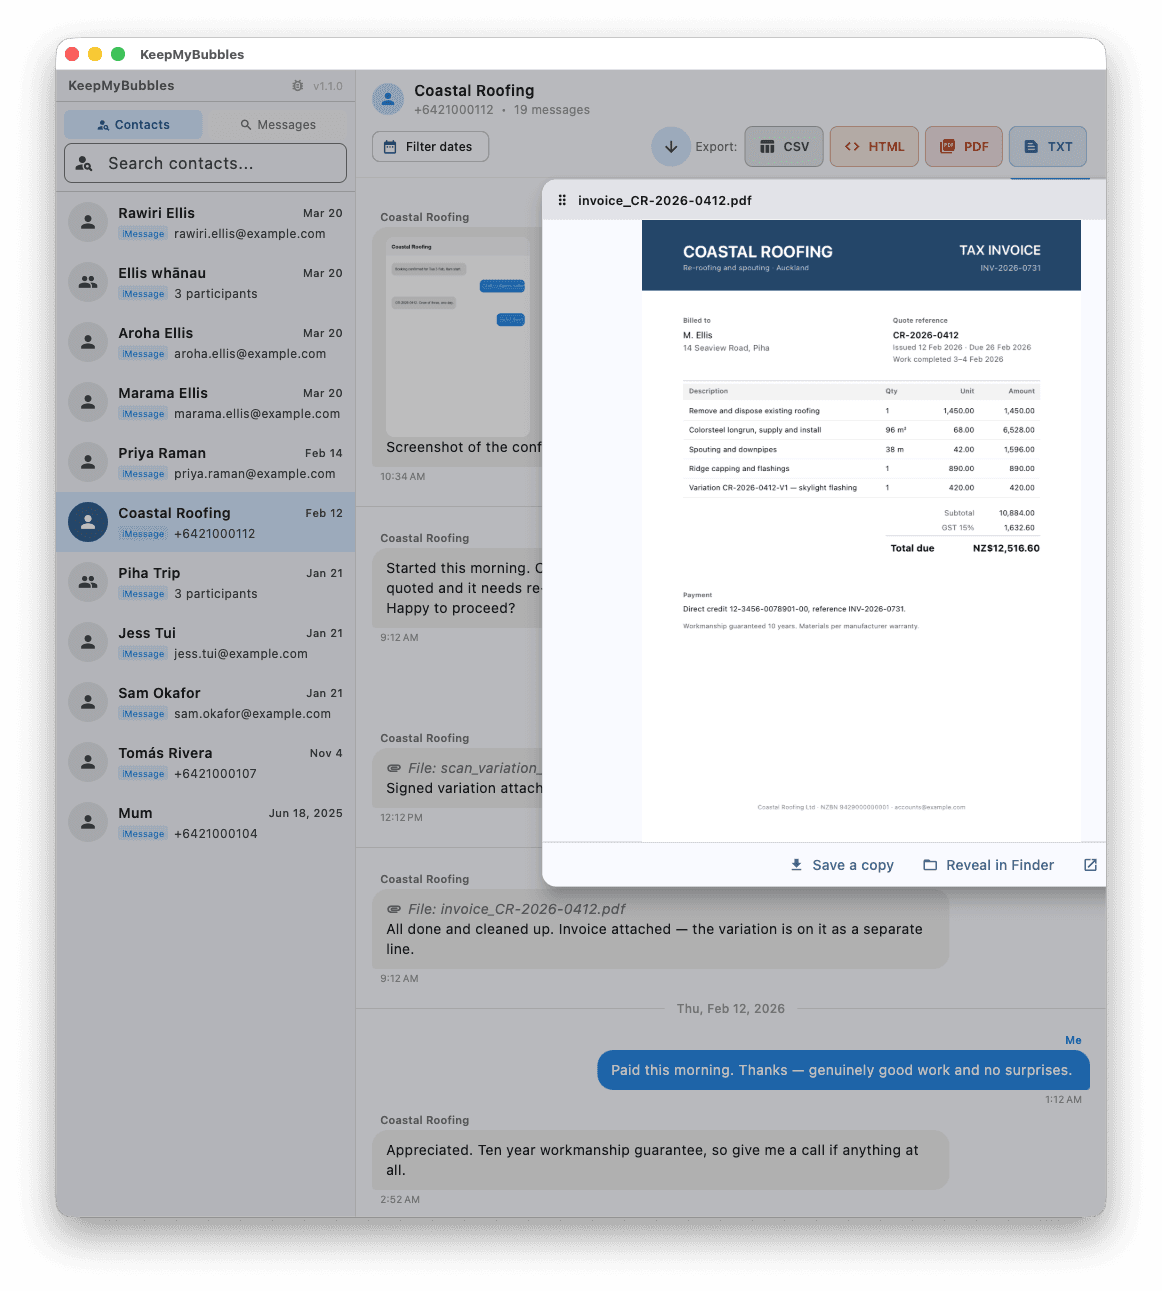Open Tomás Rivera contact row
1162x1291 pixels.
click(205, 762)
